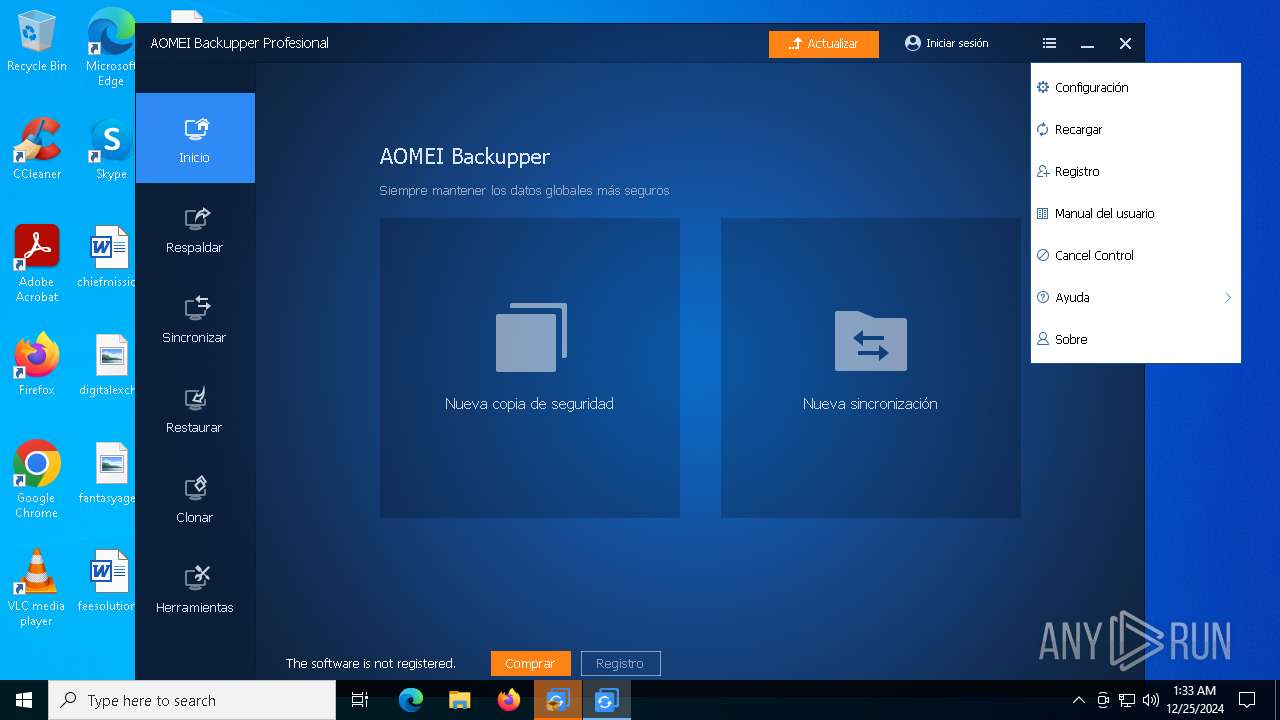Select the Clonar sidebar item
Viewport: 1280px width, 720px height.
[195, 498]
